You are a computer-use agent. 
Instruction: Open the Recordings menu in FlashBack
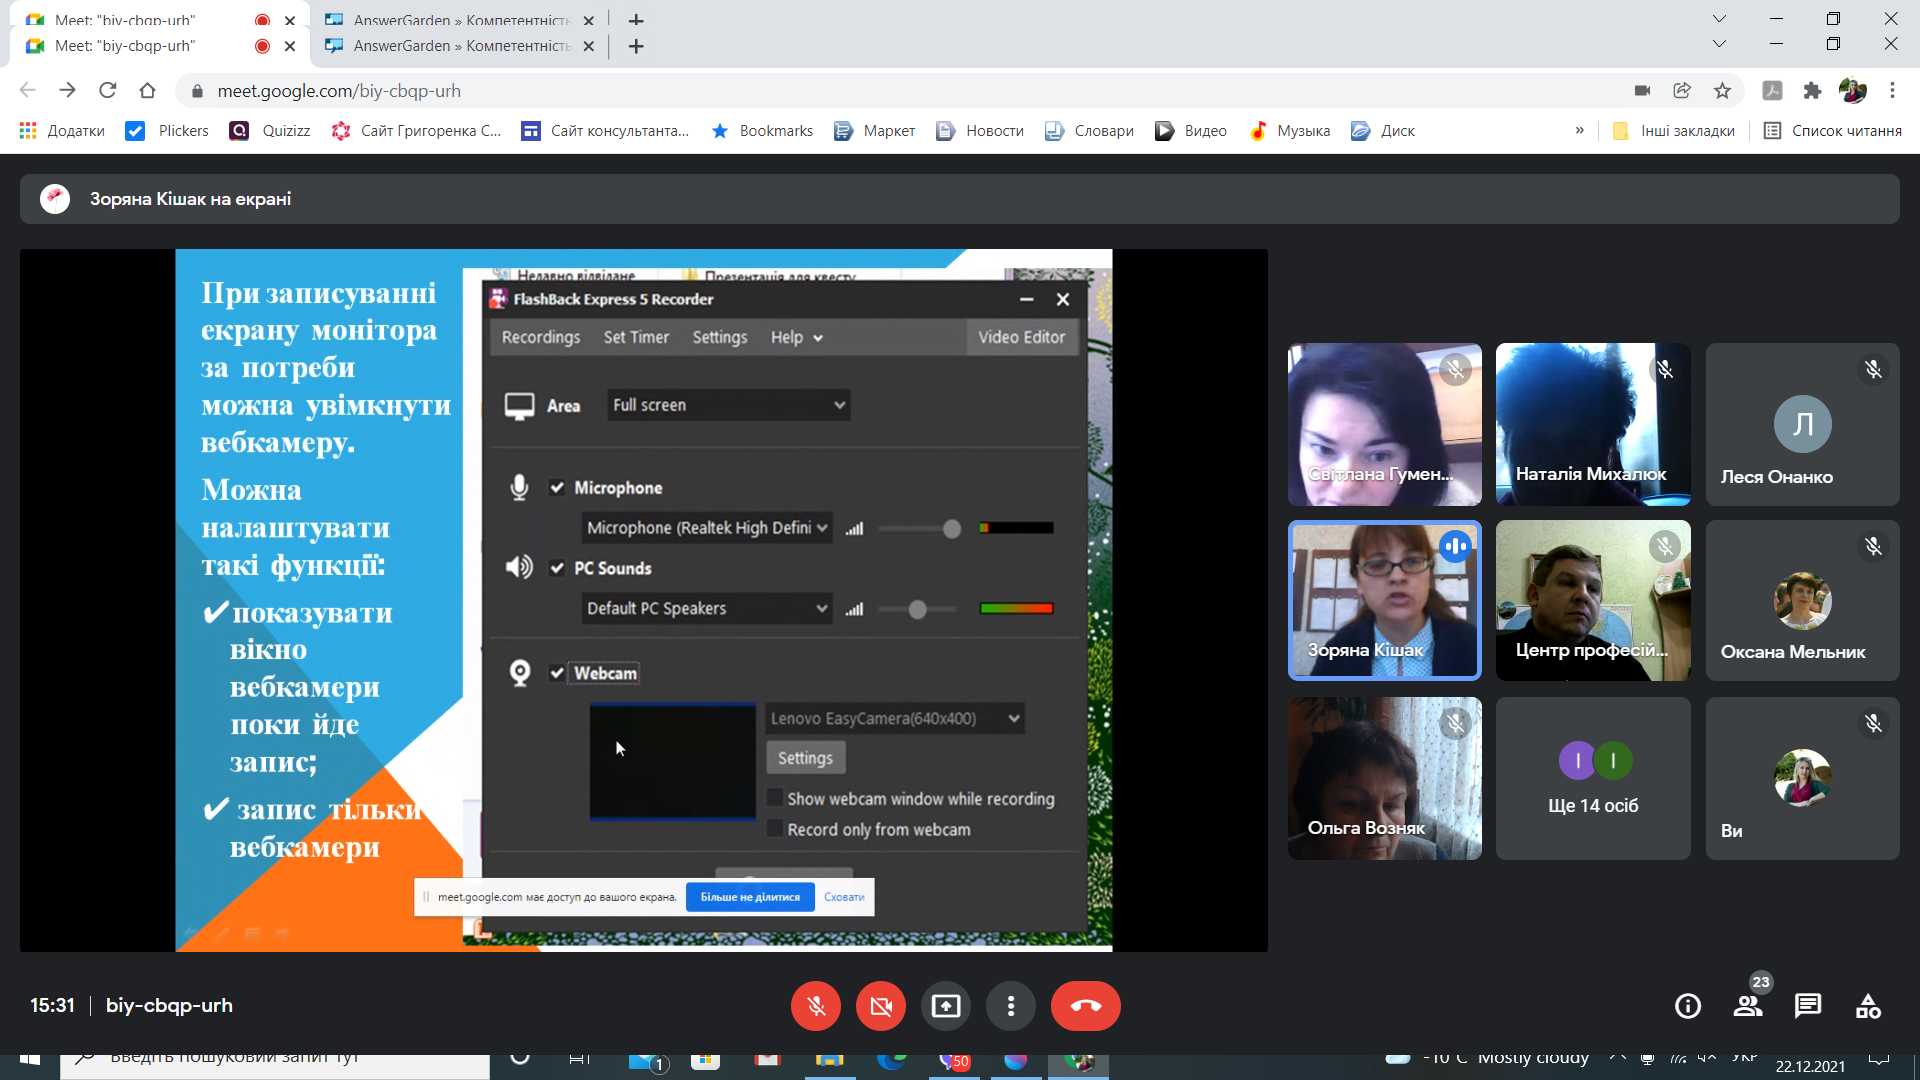pyautogui.click(x=540, y=337)
